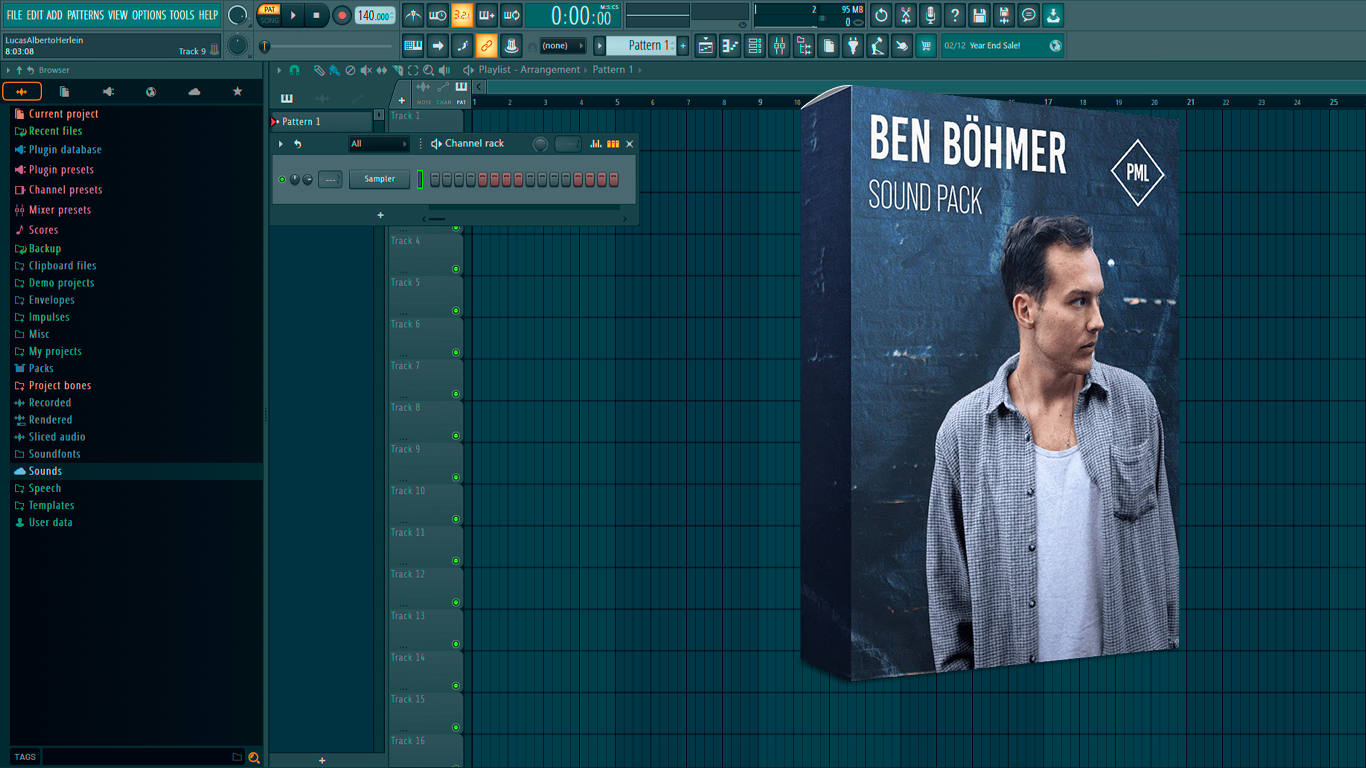This screenshot has width=1366, height=768.
Task: Open the piano roll view icon
Action: click(x=730, y=46)
